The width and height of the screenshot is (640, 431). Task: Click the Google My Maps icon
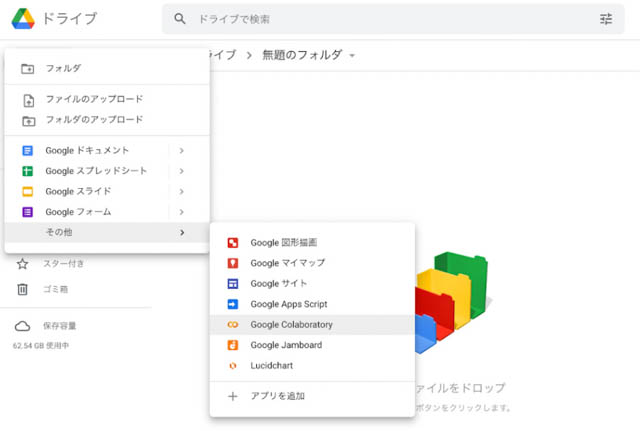[x=233, y=263]
